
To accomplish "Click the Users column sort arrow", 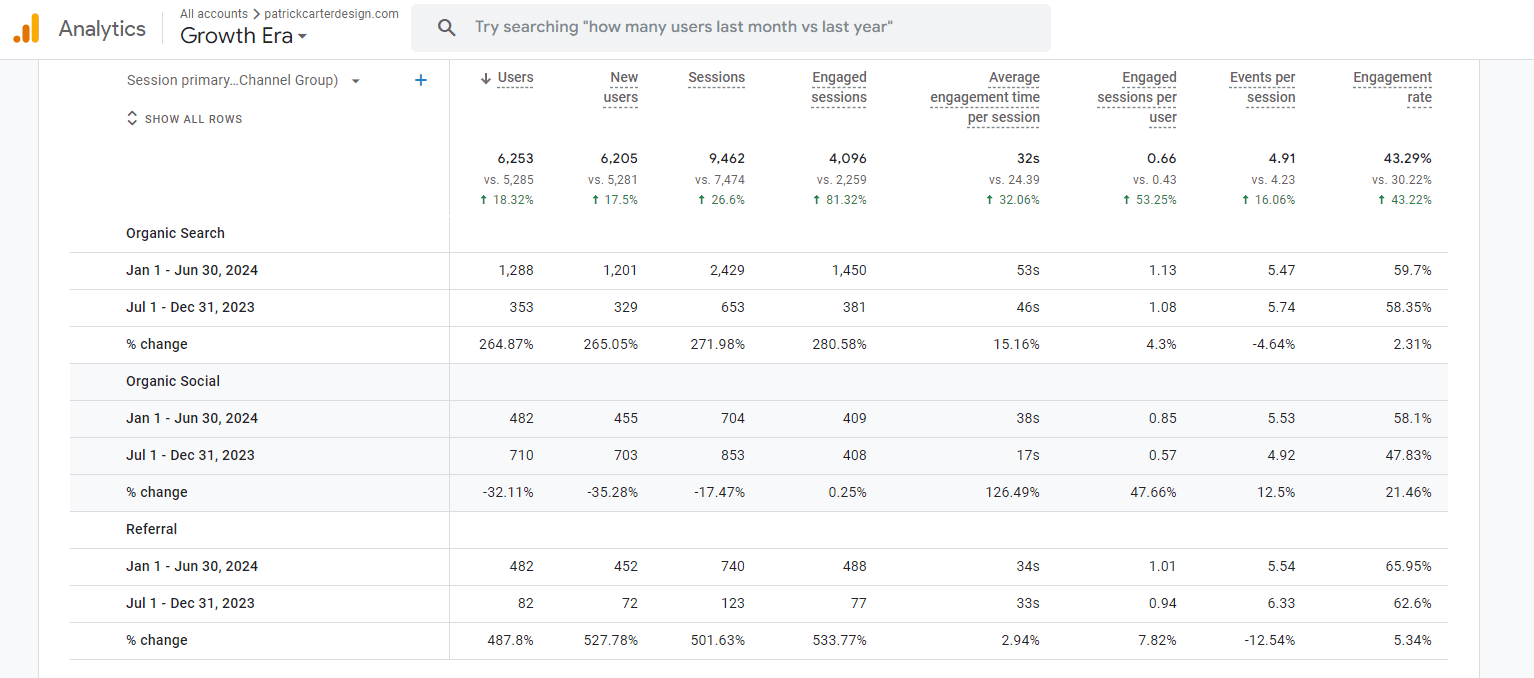I will tap(487, 78).
